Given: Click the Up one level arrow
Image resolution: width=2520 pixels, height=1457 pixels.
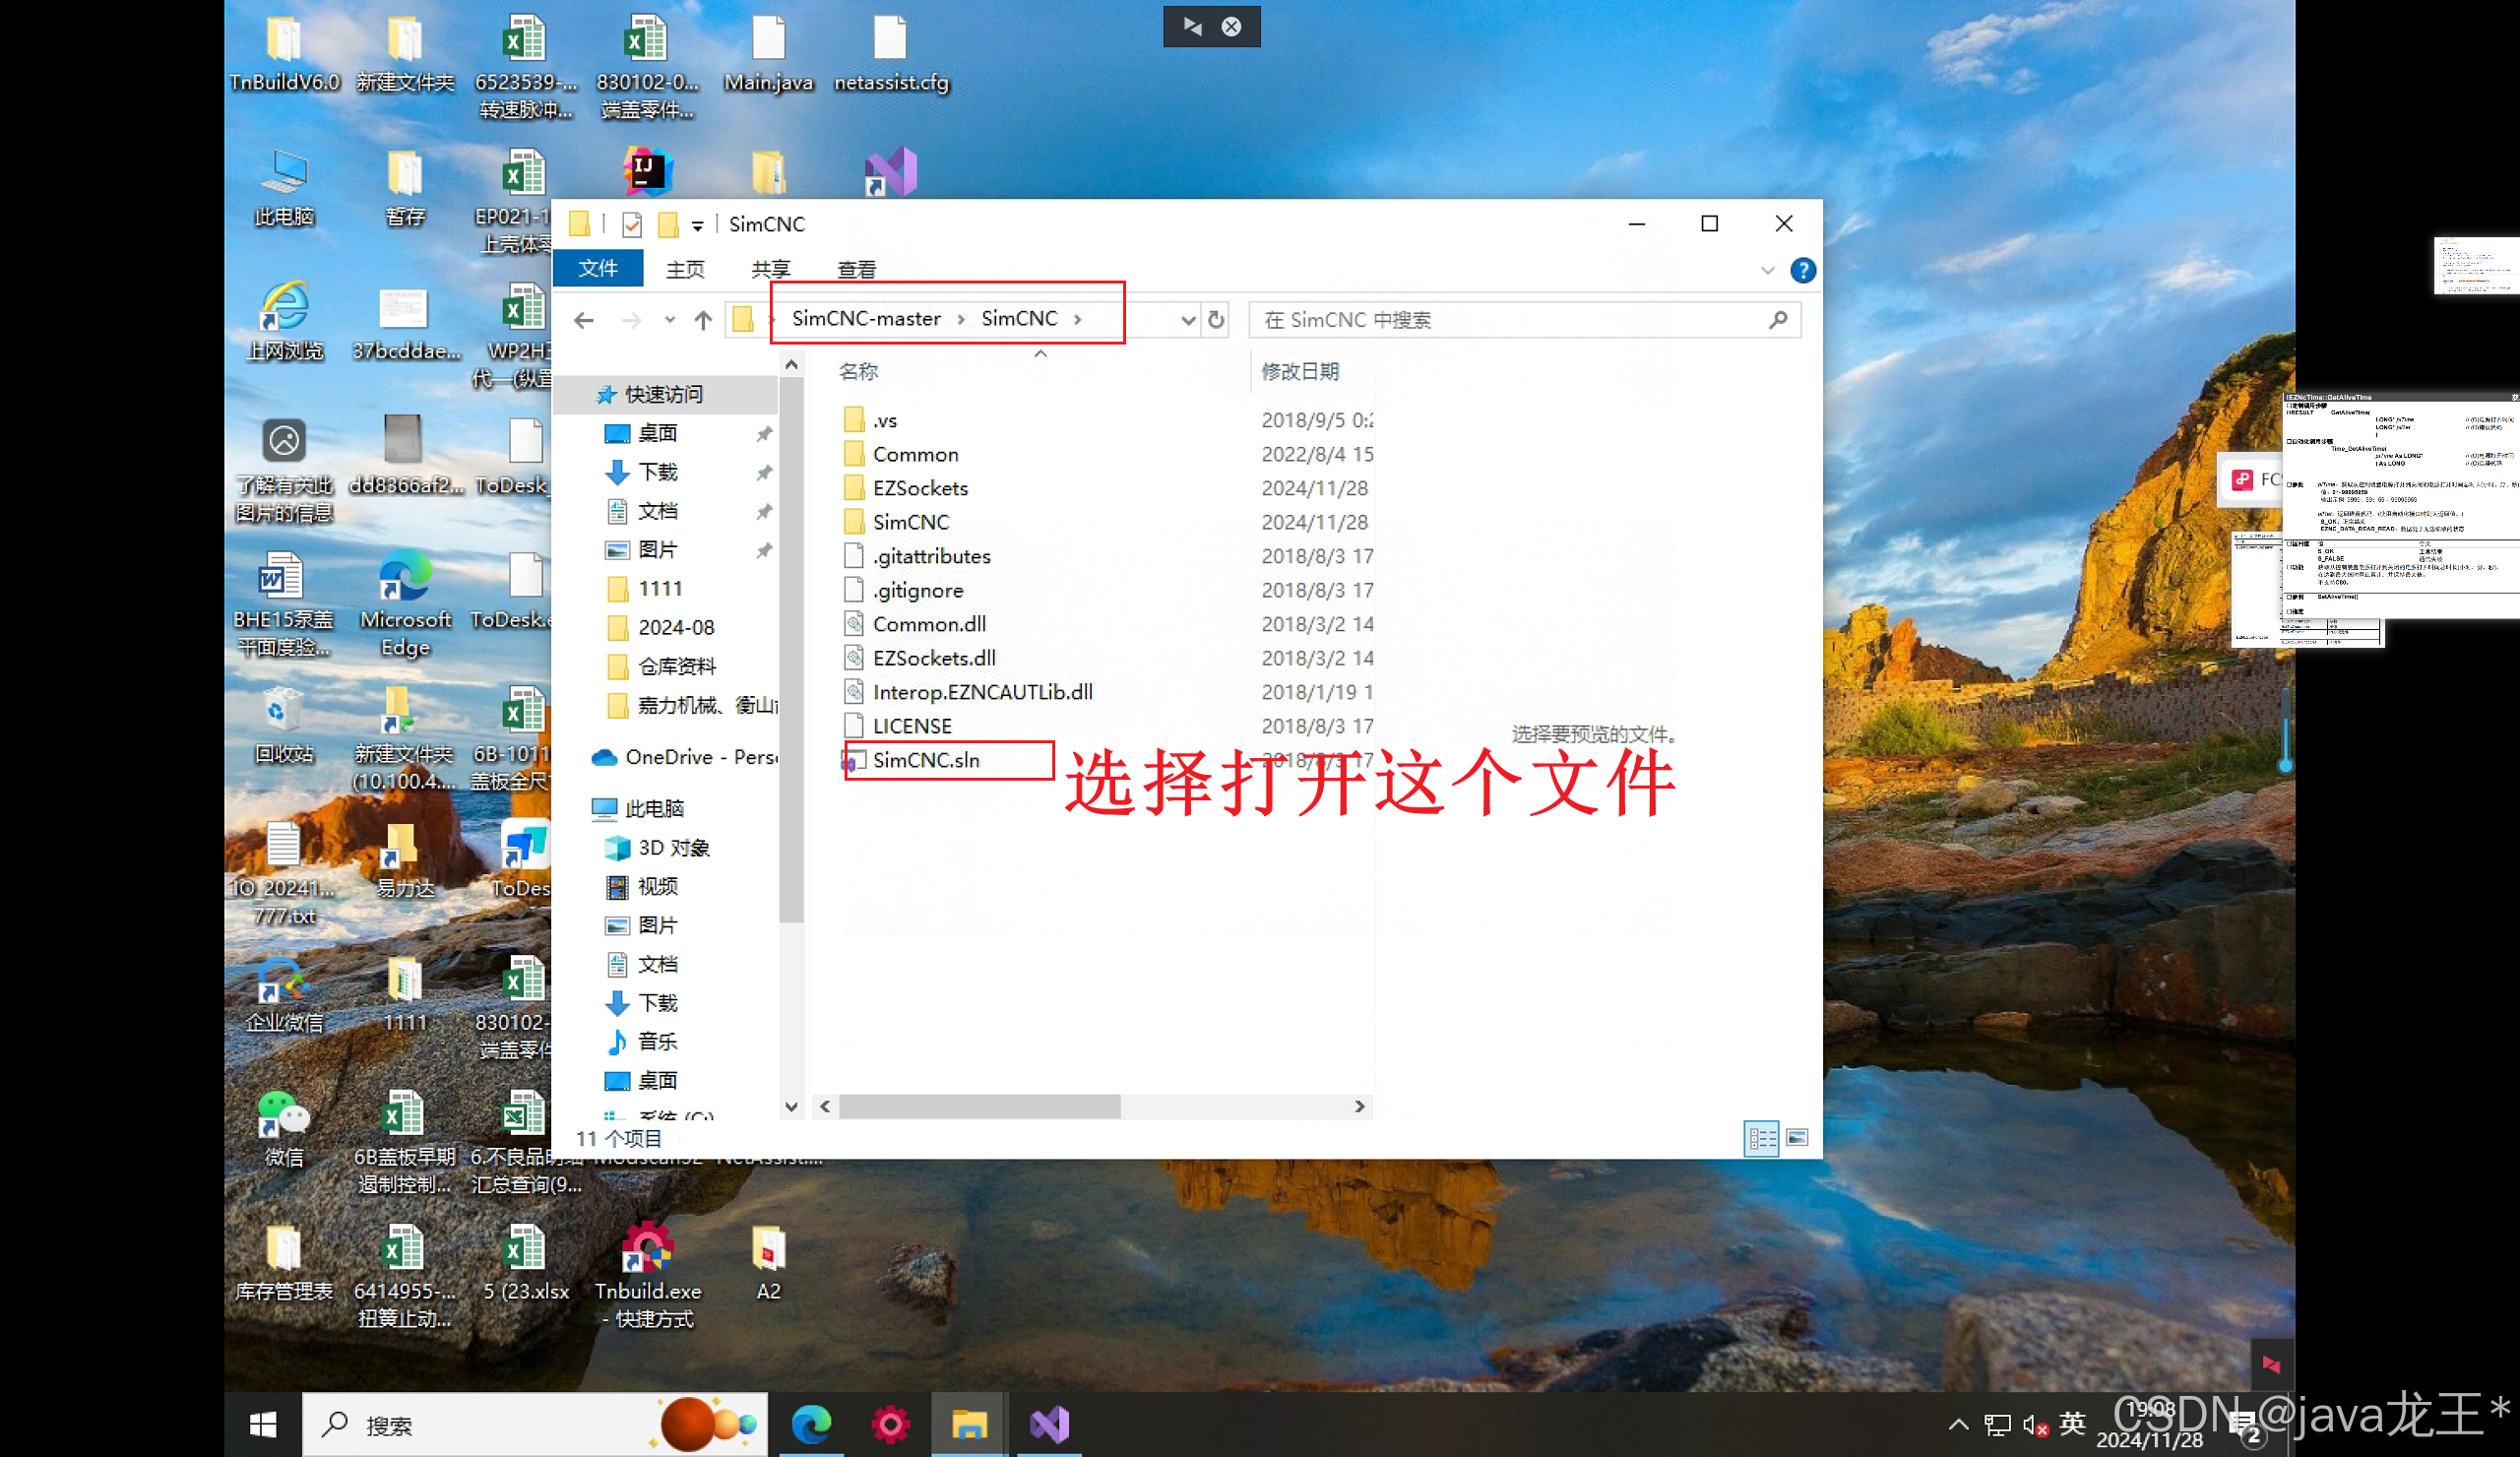Looking at the screenshot, I should [703, 320].
